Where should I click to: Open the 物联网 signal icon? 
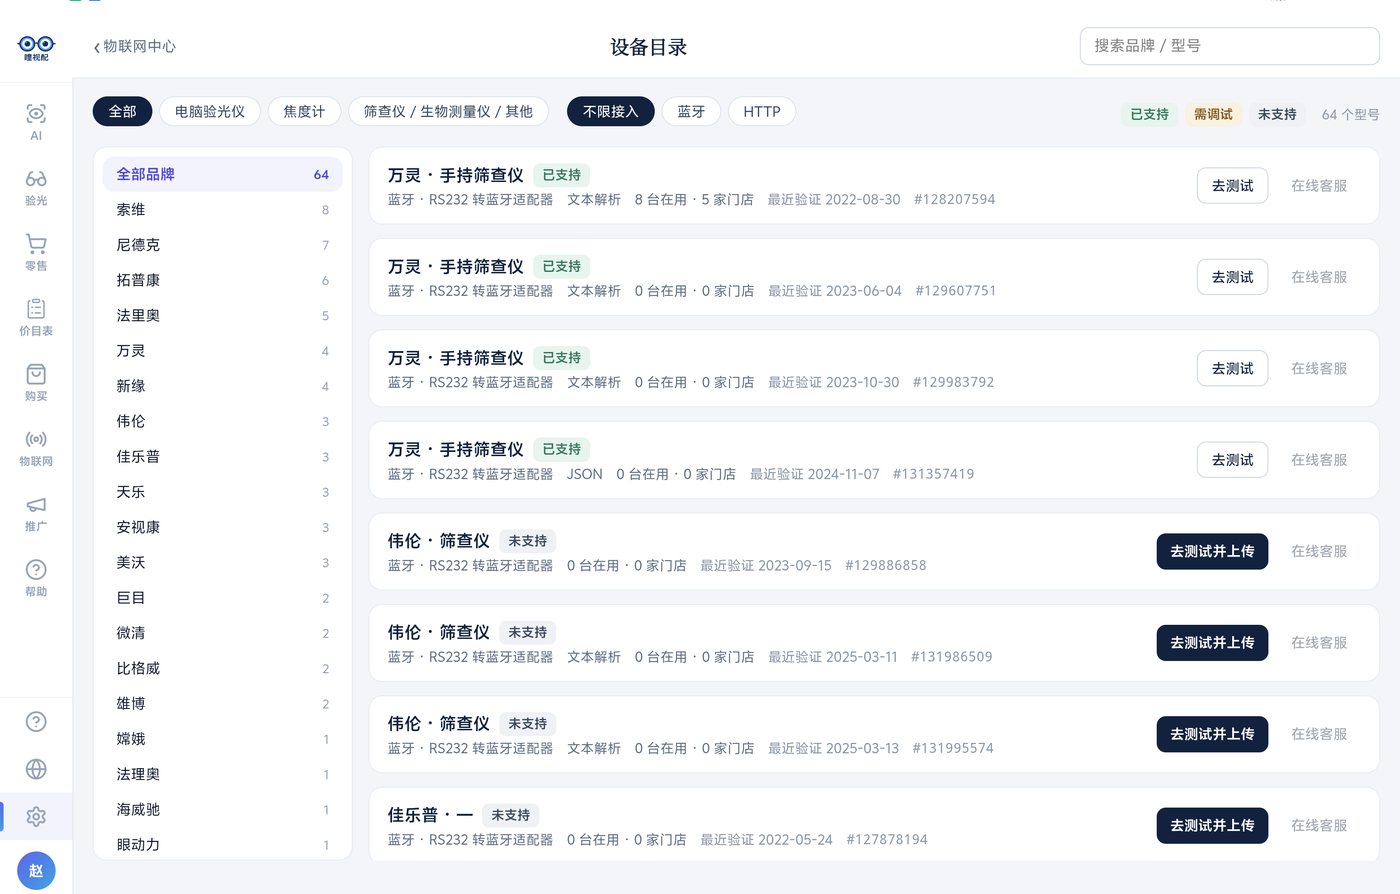click(36, 447)
